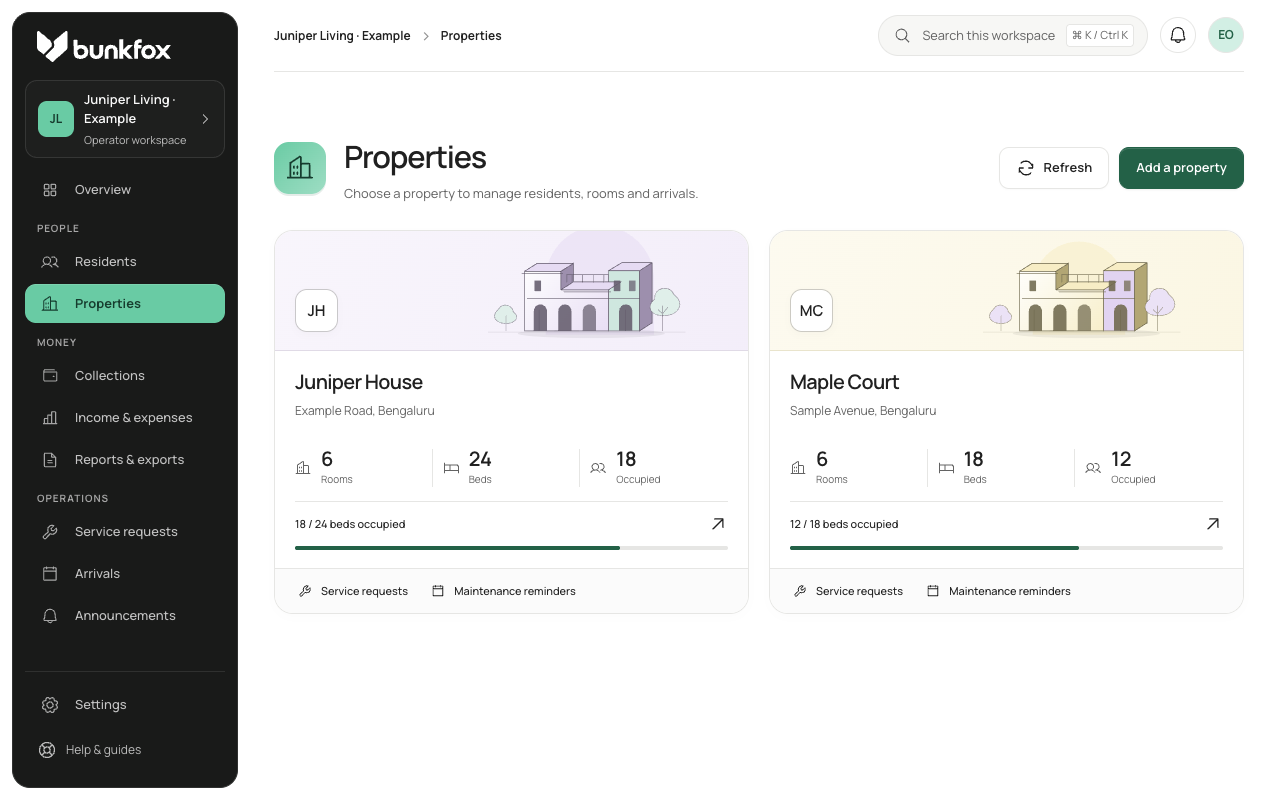Open Help & guides
This screenshot has width=1280, height=800.
coord(125,750)
